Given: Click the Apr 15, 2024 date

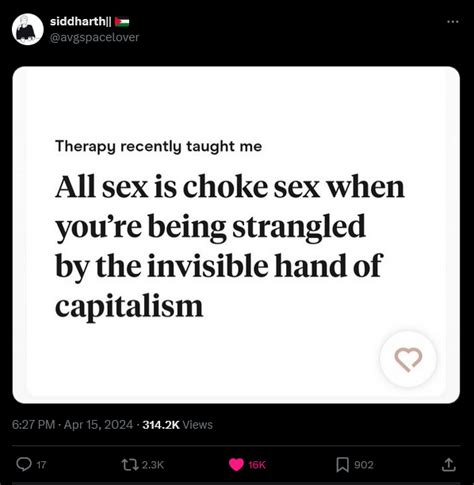Looking at the screenshot, I should point(98,425).
